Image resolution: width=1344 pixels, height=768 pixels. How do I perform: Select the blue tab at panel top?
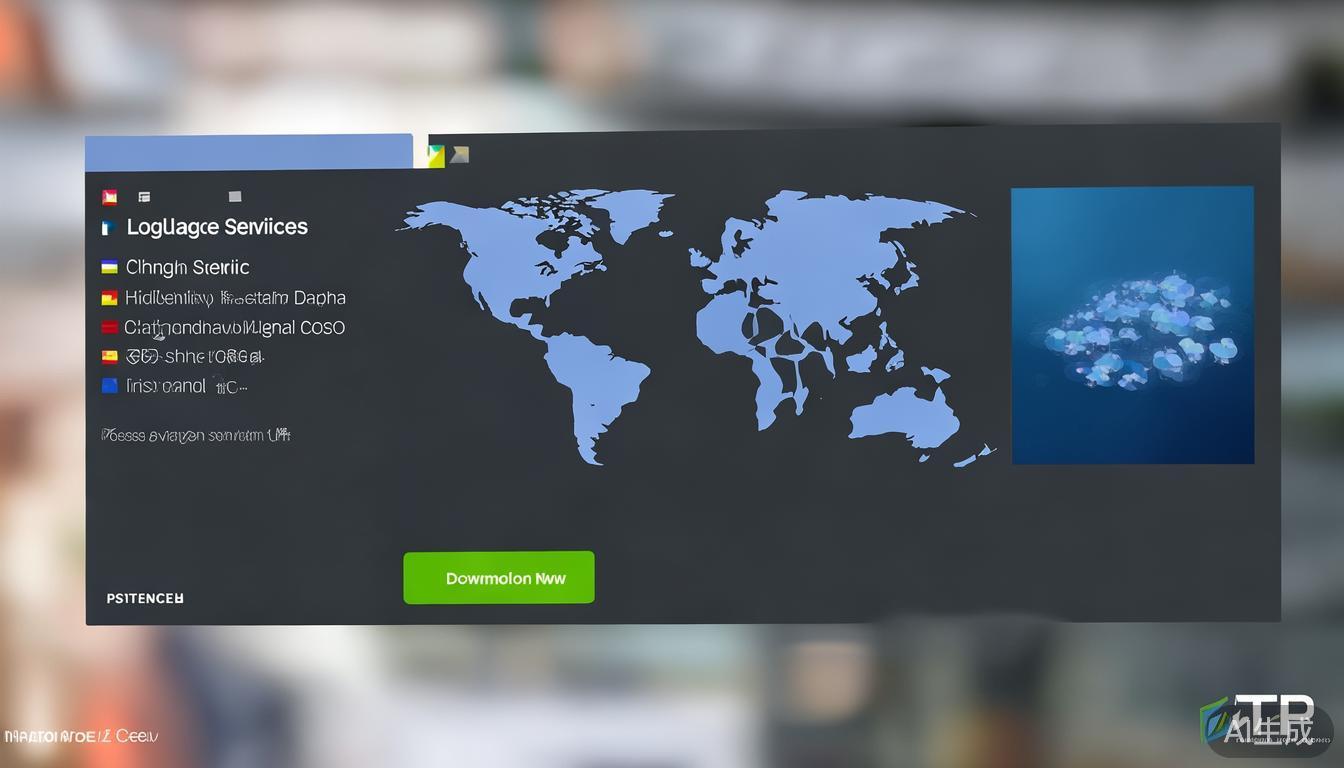(248, 152)
